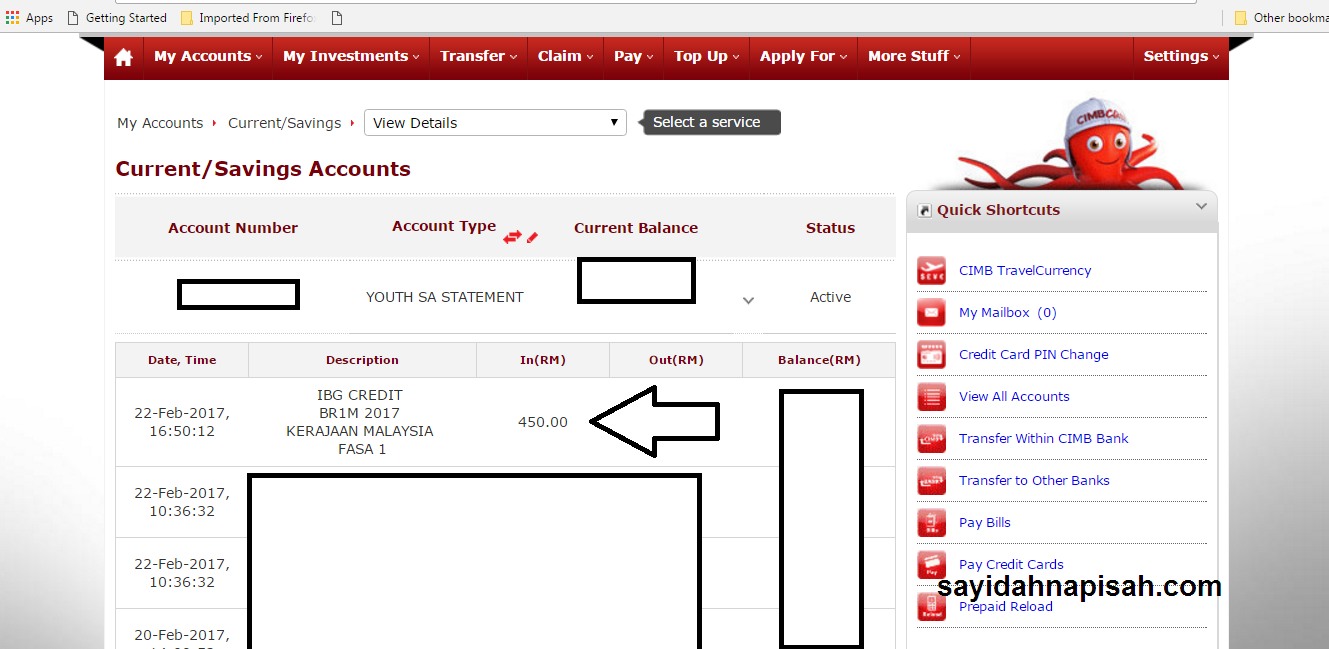
Task: Open the Top Up menu
Action: click(x=706, y=57)
